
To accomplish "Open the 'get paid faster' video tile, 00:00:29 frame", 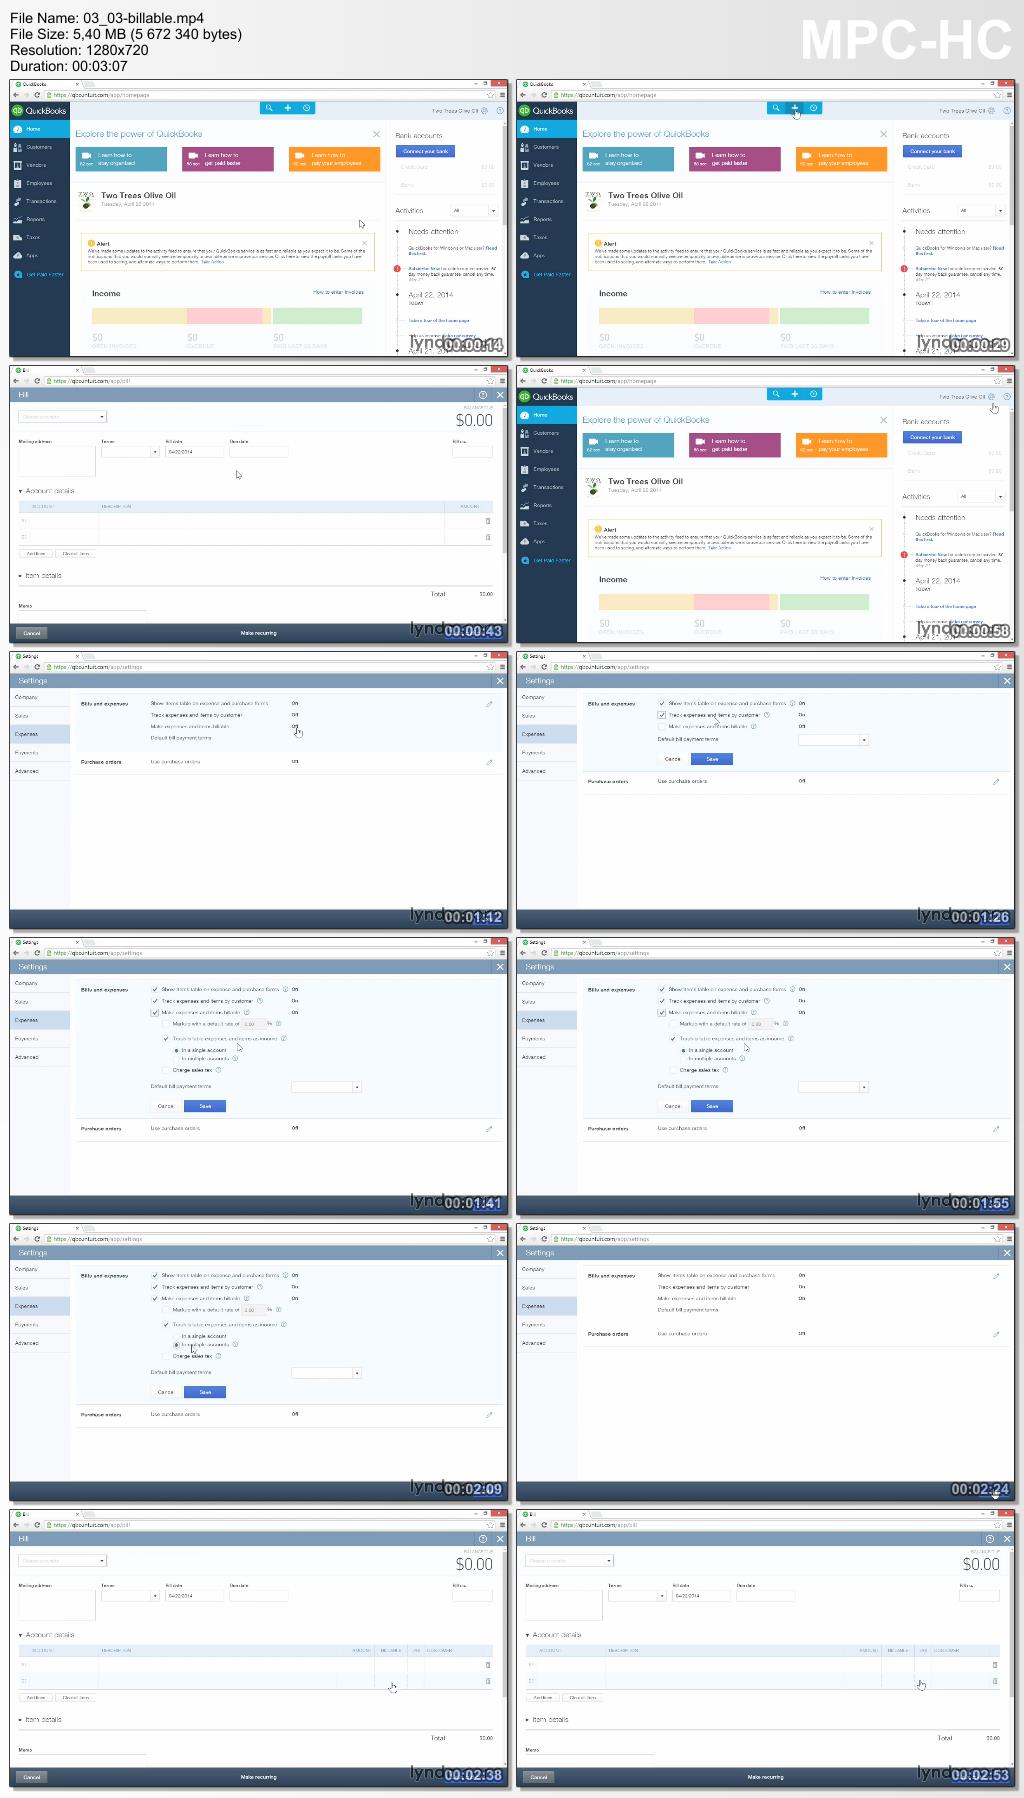I will (735, 159).
